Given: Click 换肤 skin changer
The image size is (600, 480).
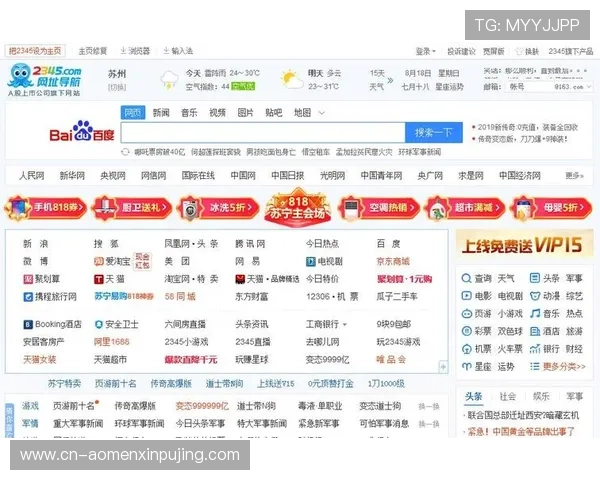Looking at the screenshot, I should [528, 51].
